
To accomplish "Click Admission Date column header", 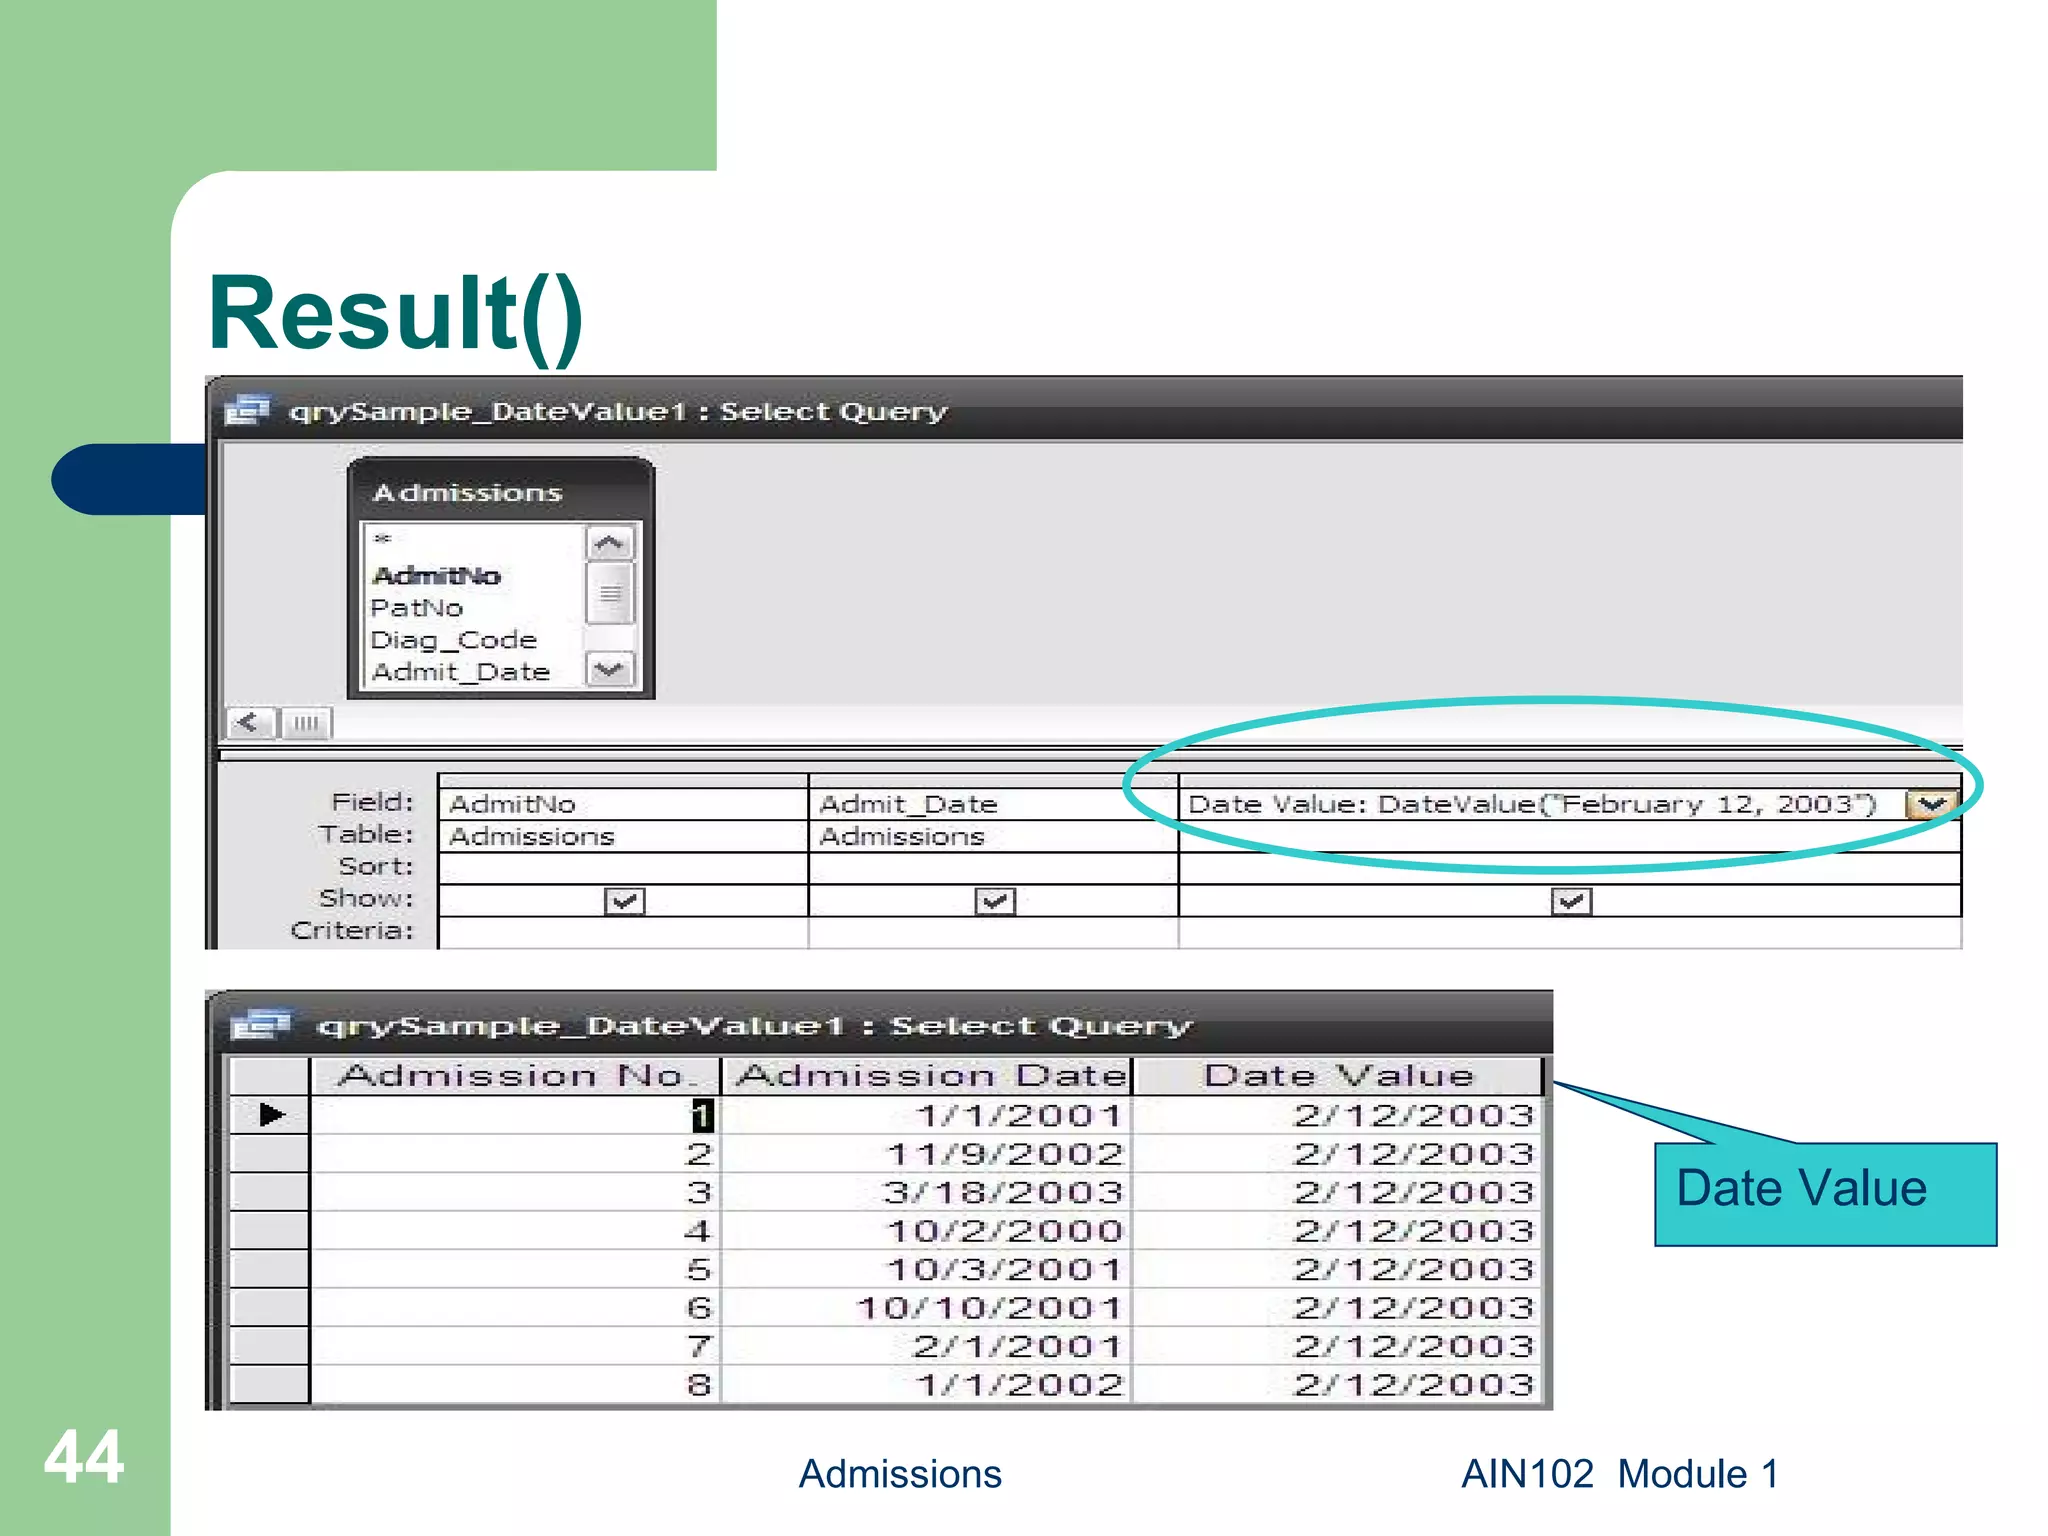I will coord(927,1076).
